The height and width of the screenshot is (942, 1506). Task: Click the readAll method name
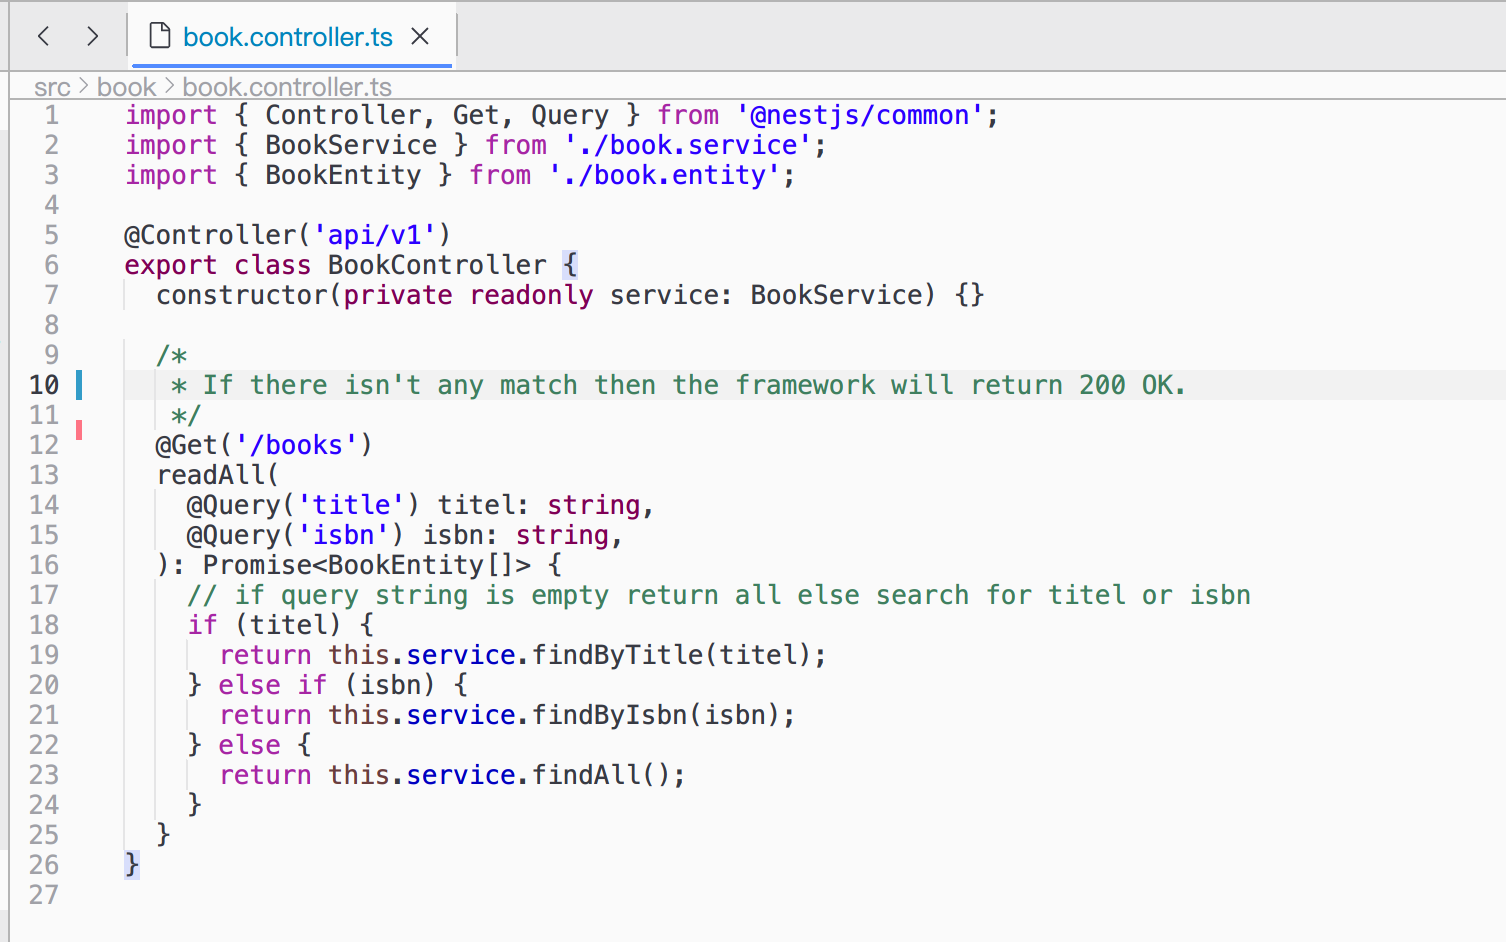tap(211, 475)
